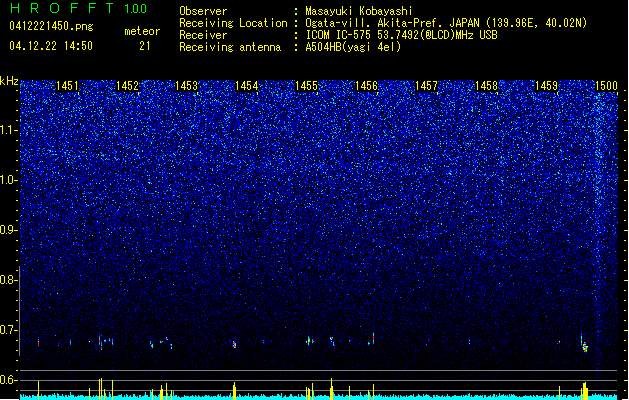Select the ICOM IC-575 receiver description
629x400 pixels.
401,35
